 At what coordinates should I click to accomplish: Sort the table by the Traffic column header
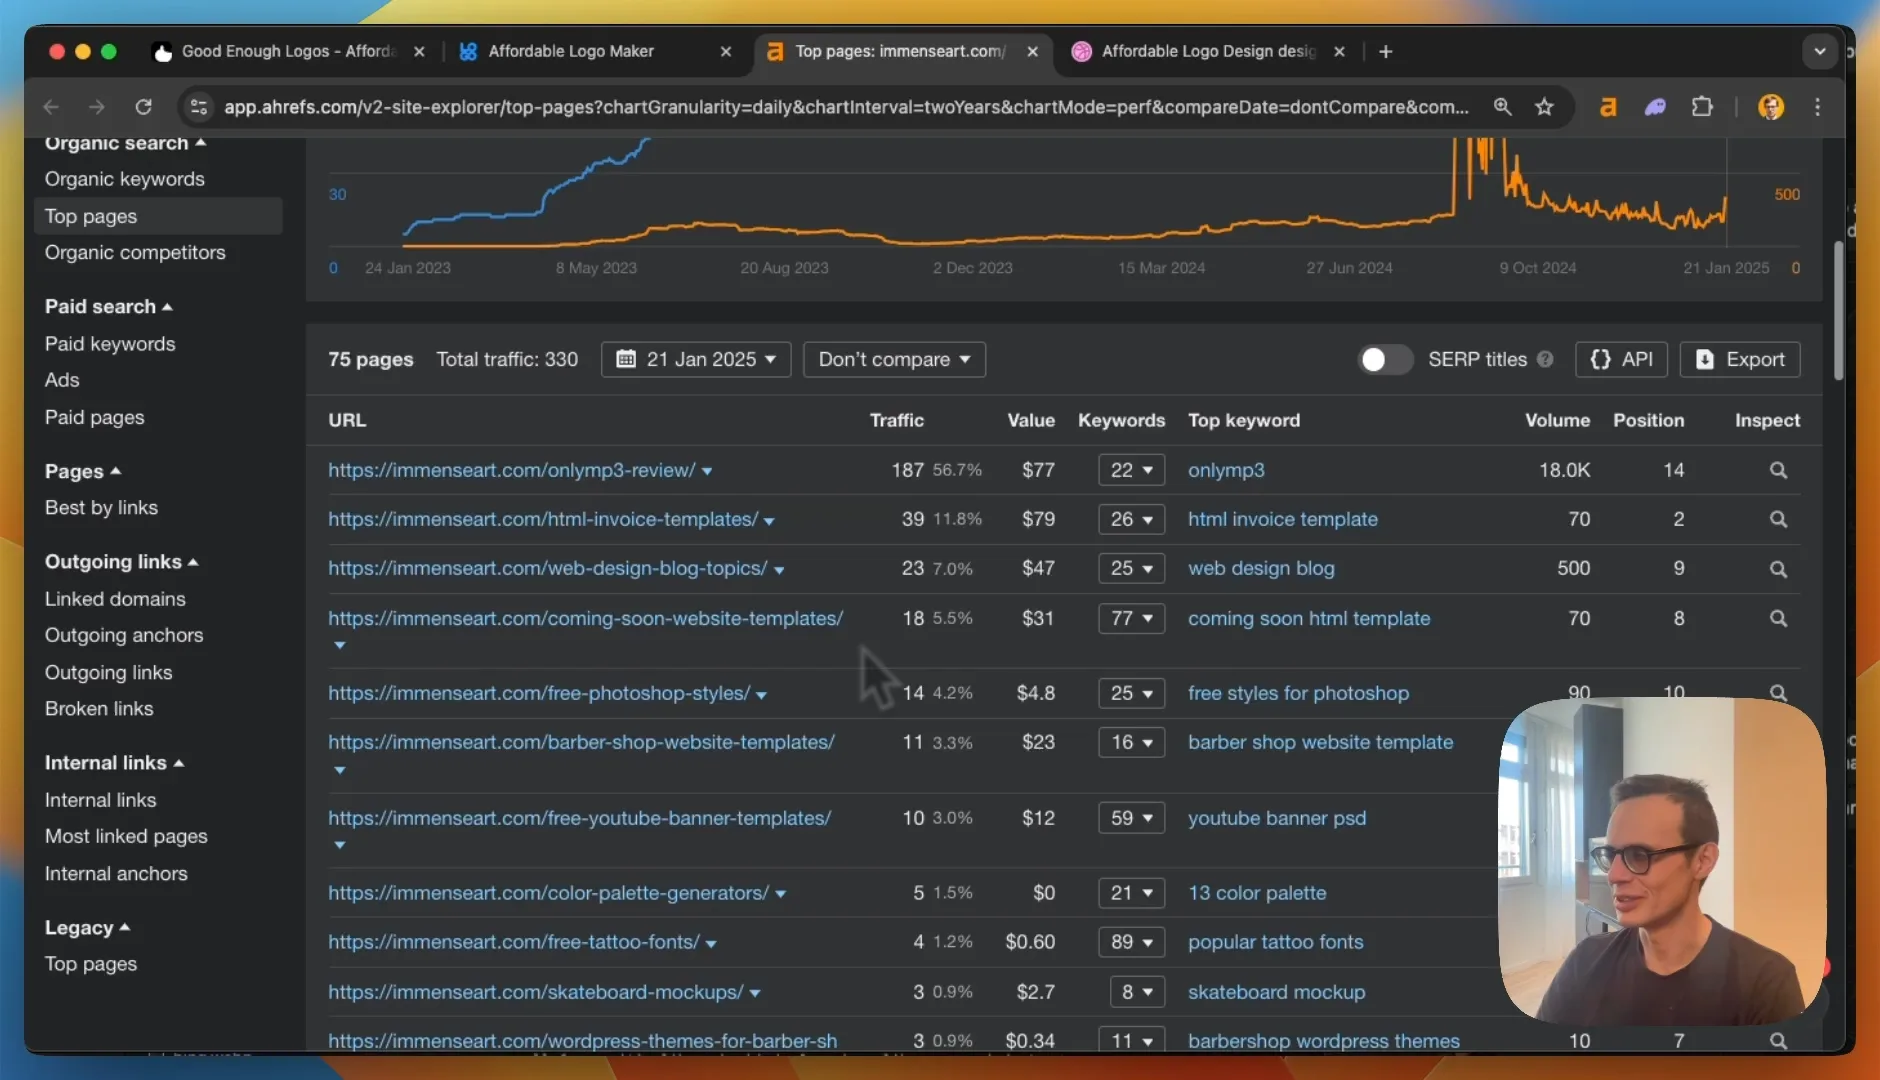click(x=896, y=420)
